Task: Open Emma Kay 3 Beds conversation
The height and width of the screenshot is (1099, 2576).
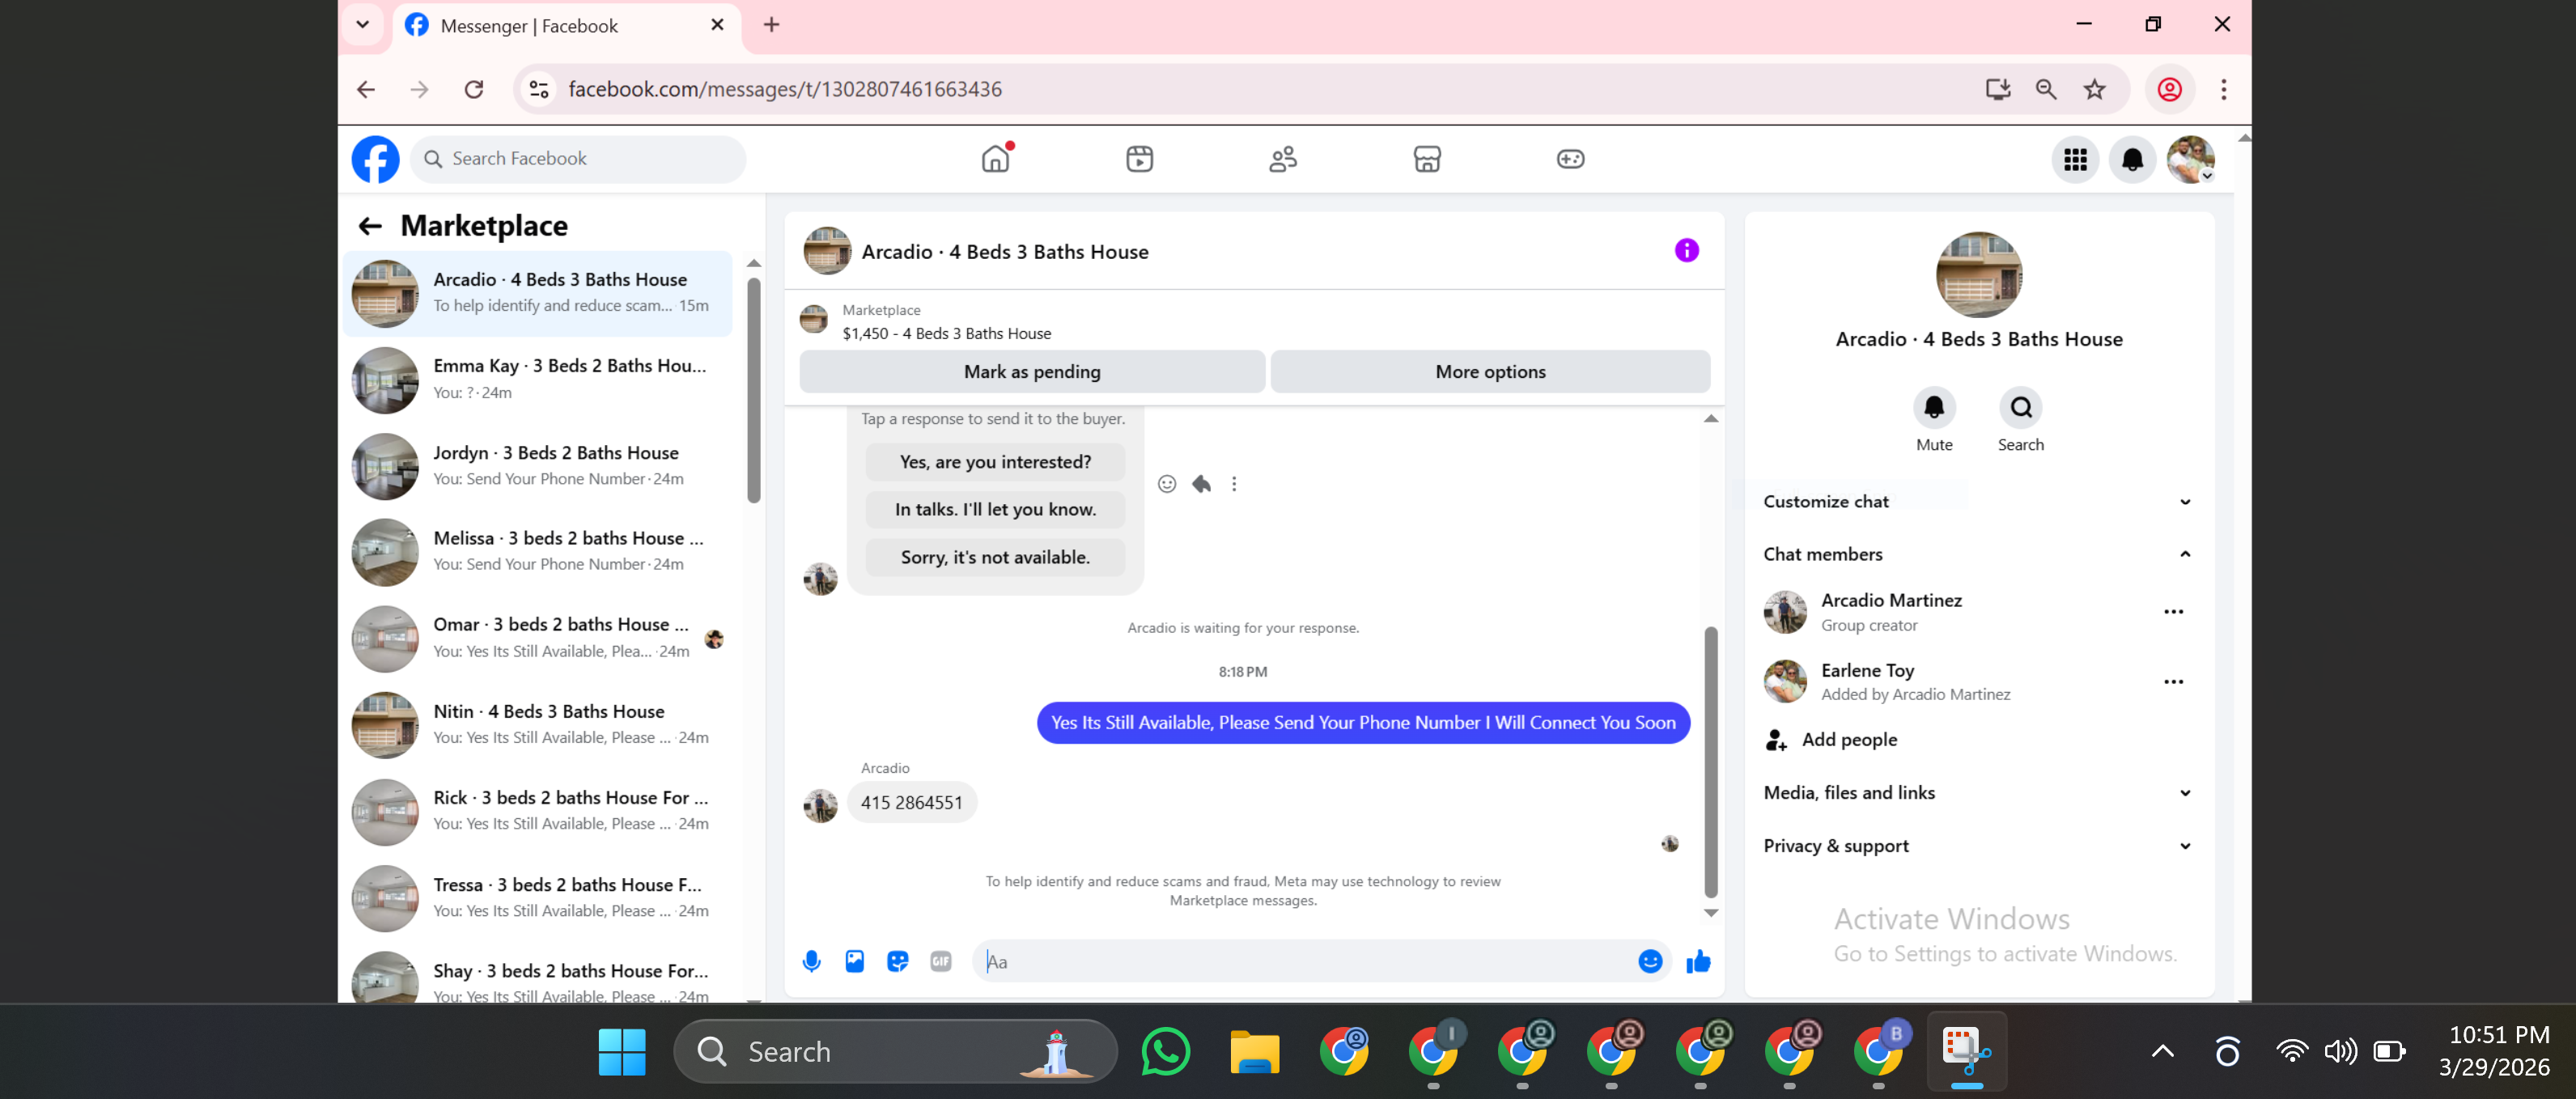Action: point(539,379)
